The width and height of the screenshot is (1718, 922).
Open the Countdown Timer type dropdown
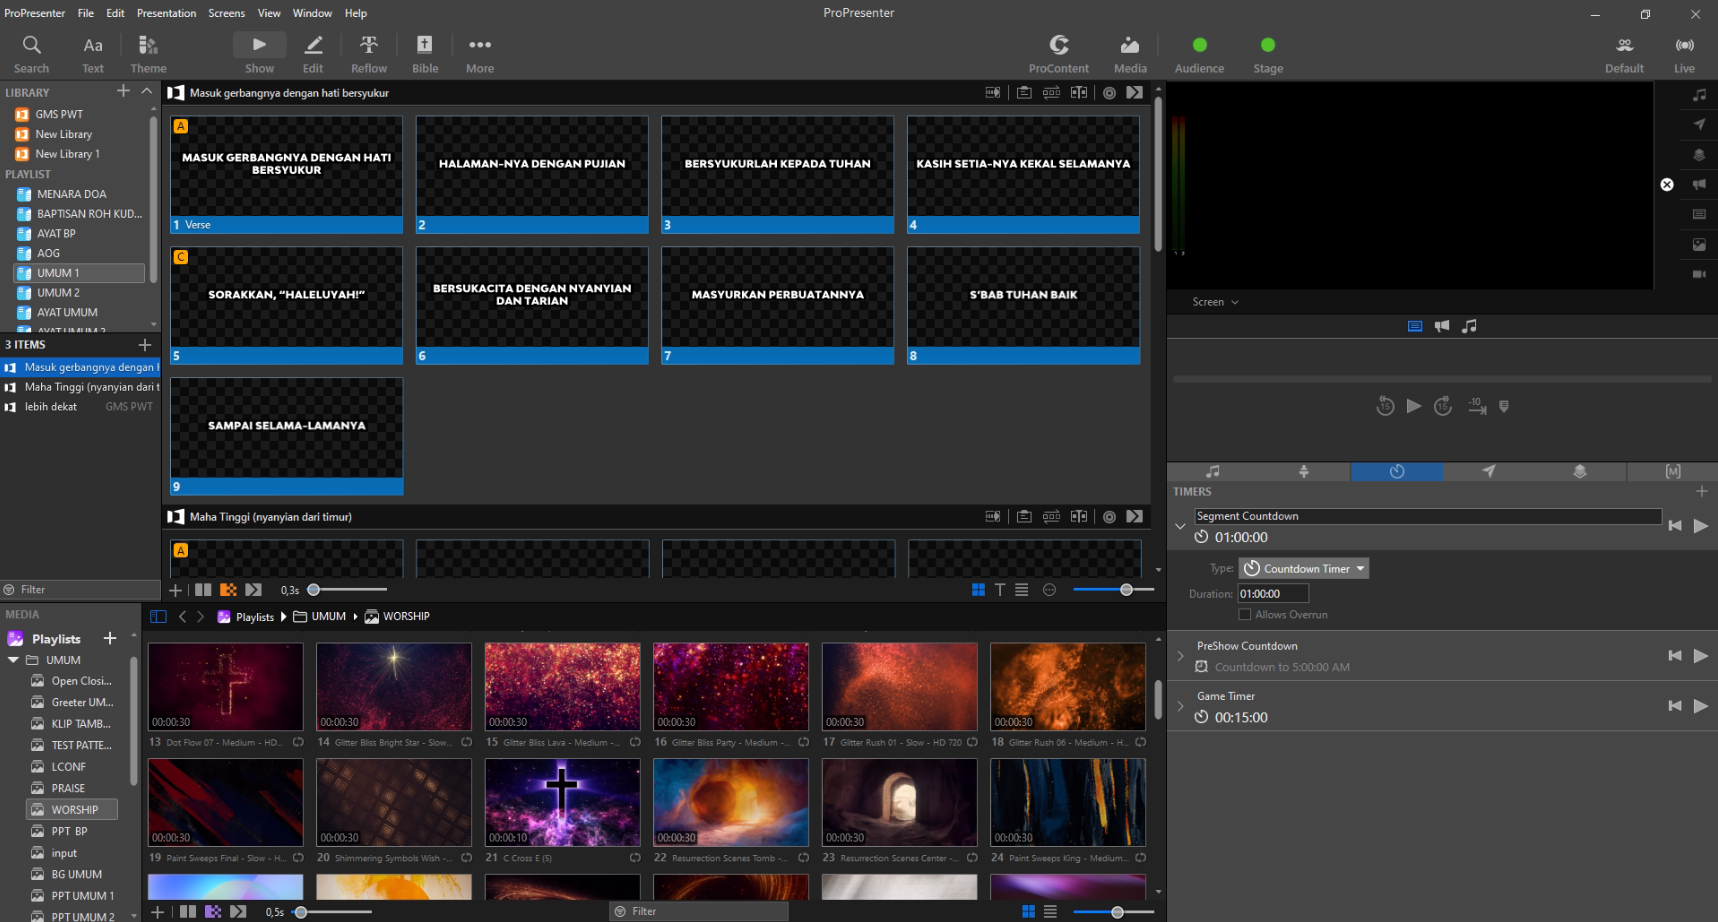(x=1302, y=568)
